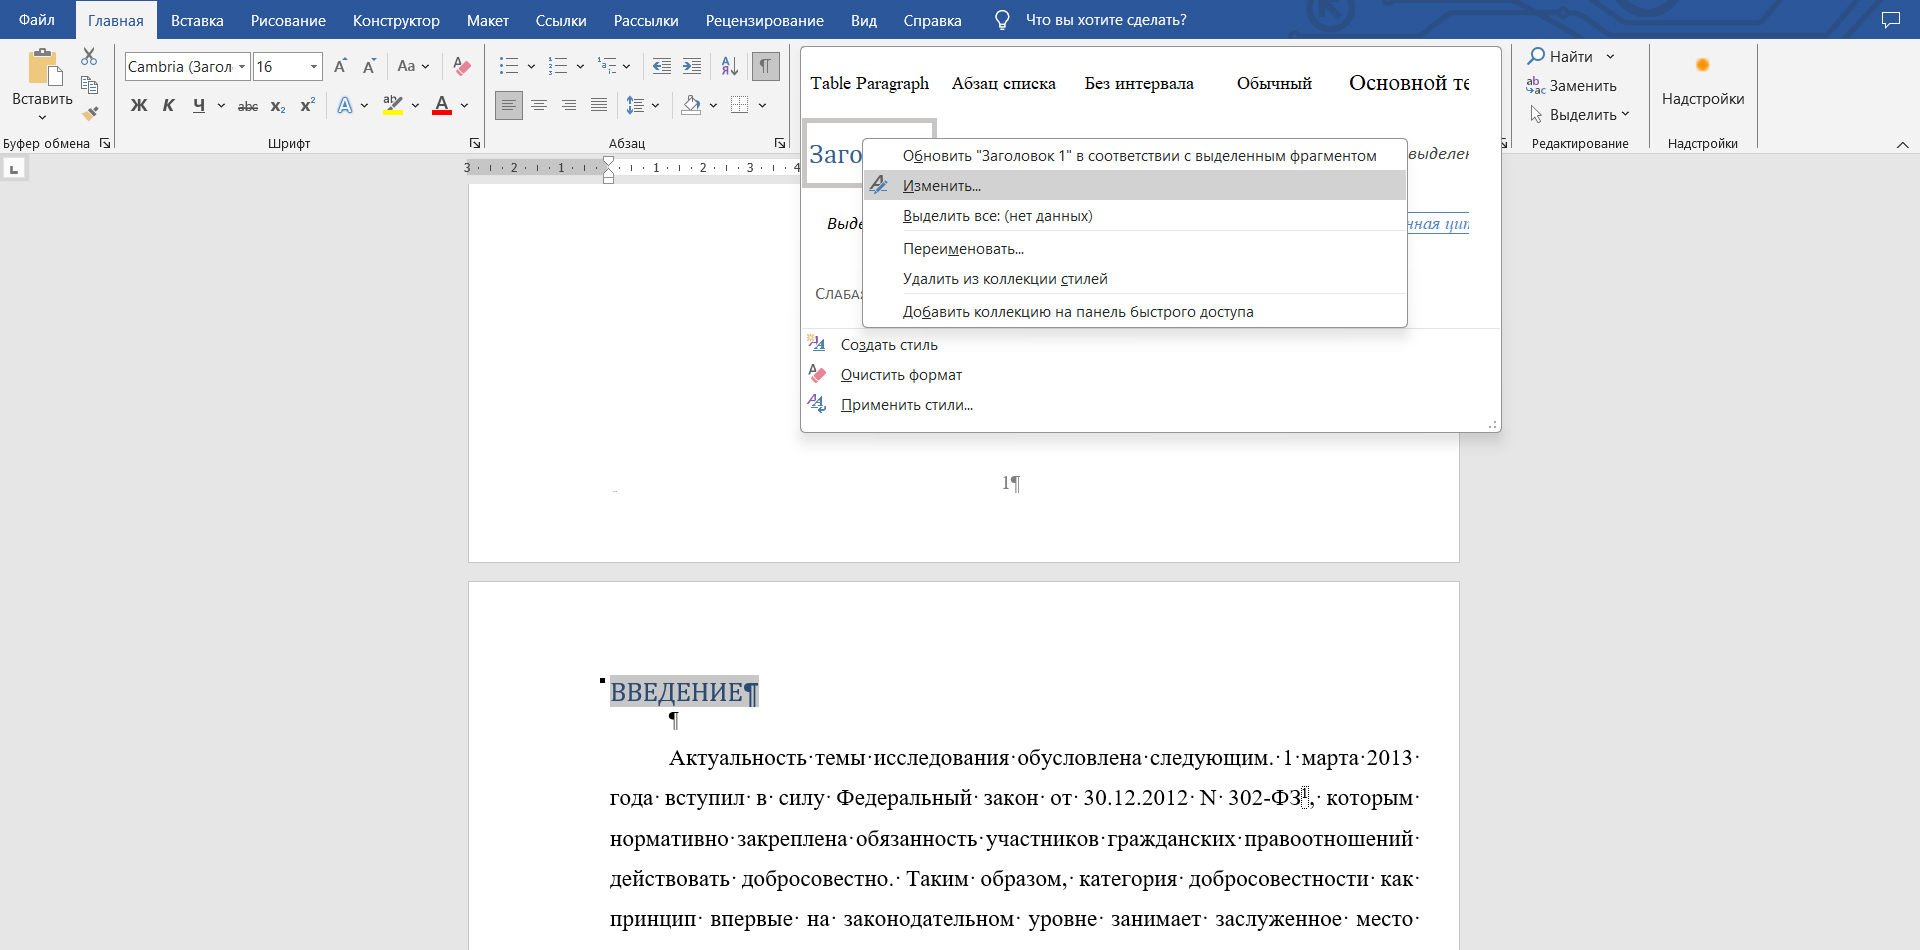Image resolution: width=1920 pixels, height=950 pixels.
Task: Open the Paragraph dialog launcher
Action: point(780,143)
